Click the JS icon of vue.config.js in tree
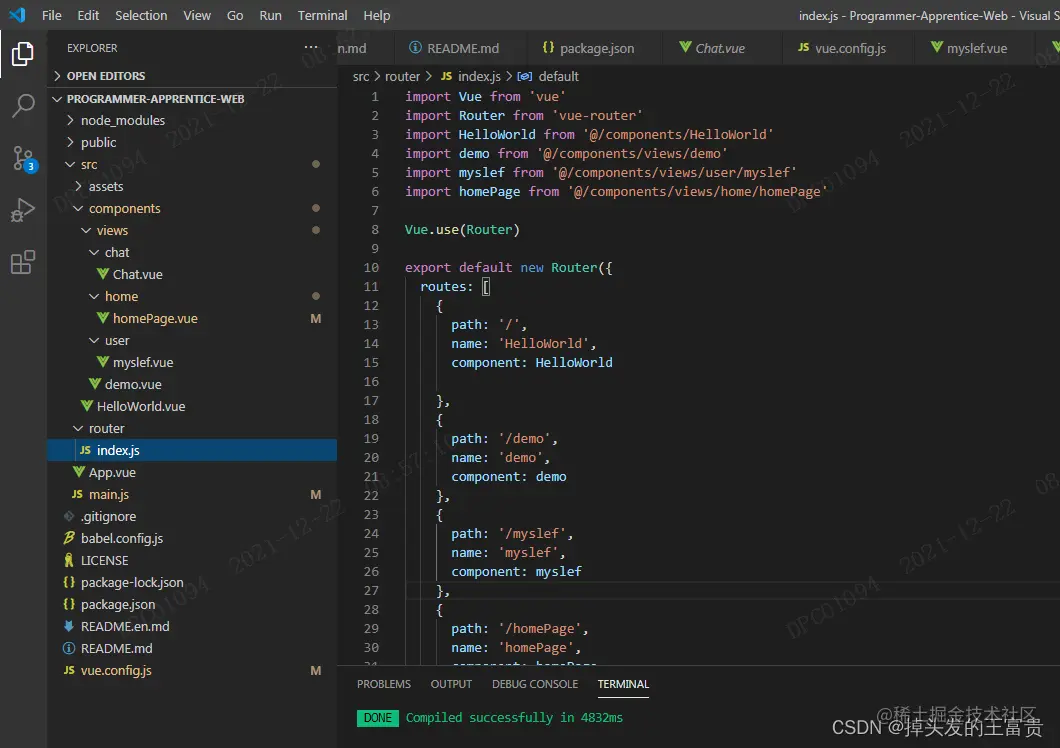 pyautogui.click(x=69, y=670)
